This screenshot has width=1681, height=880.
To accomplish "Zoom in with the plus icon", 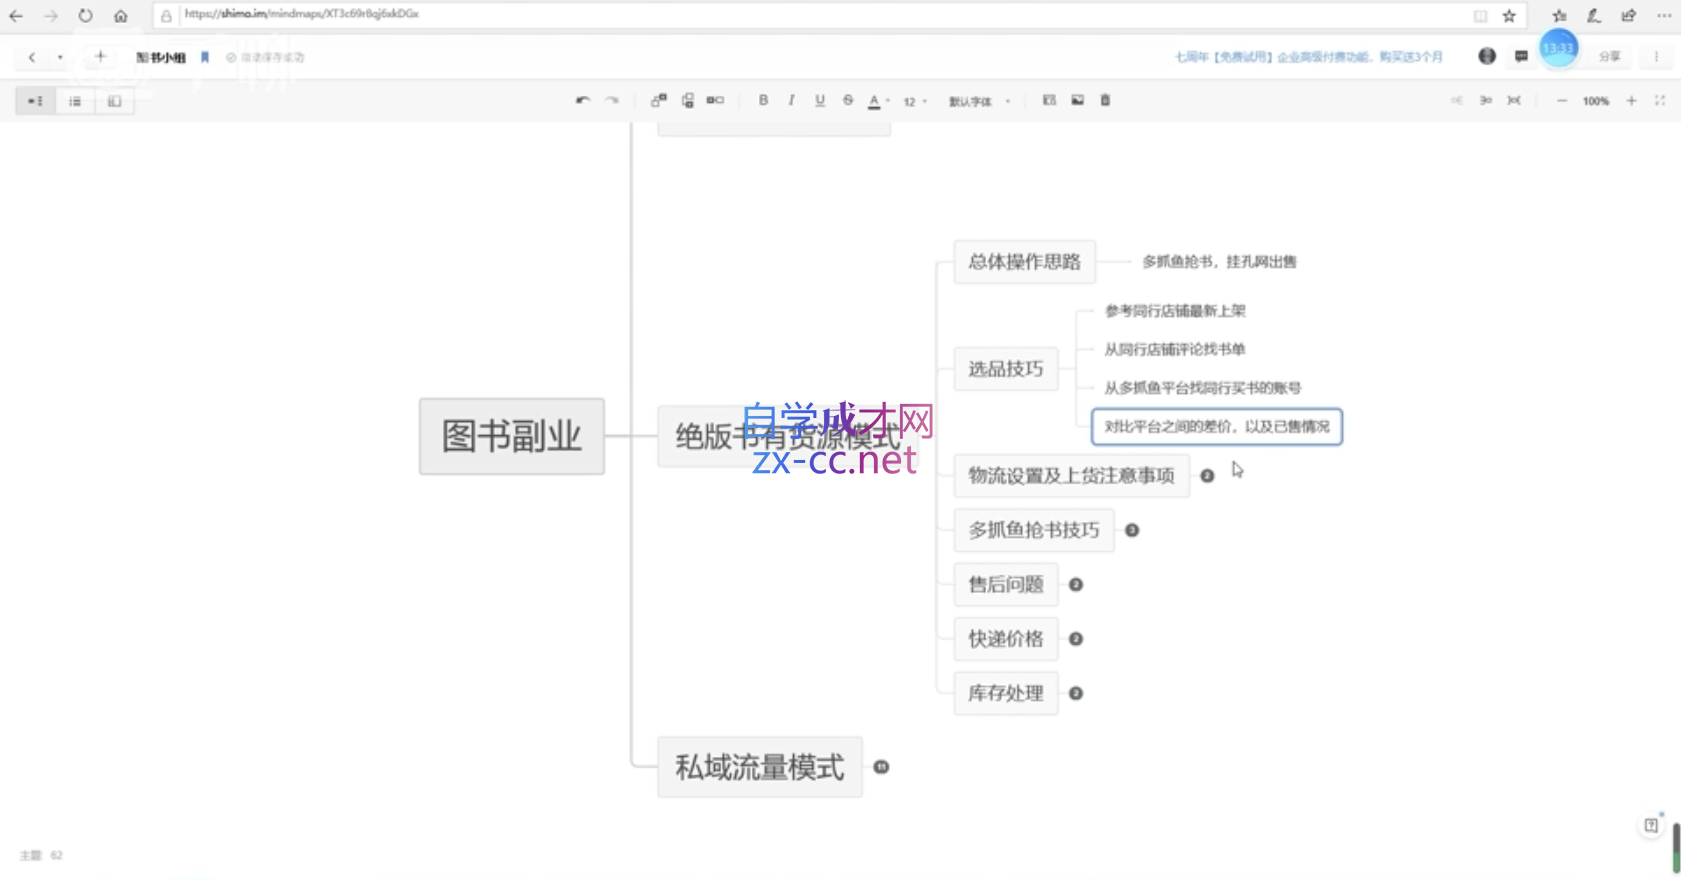I will [x=1631, y=101].
